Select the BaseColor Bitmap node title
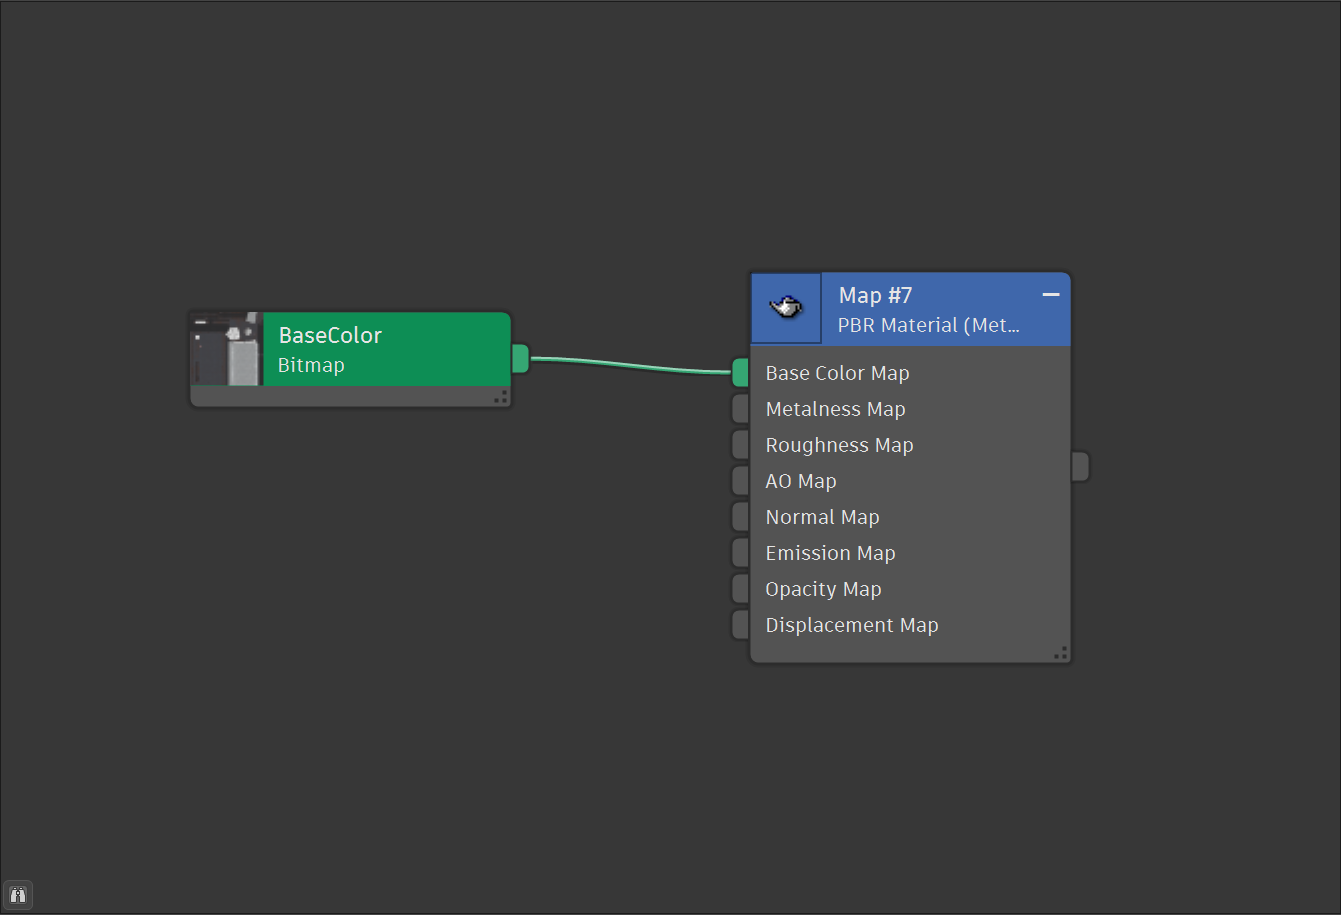 [x=330, y=335]
